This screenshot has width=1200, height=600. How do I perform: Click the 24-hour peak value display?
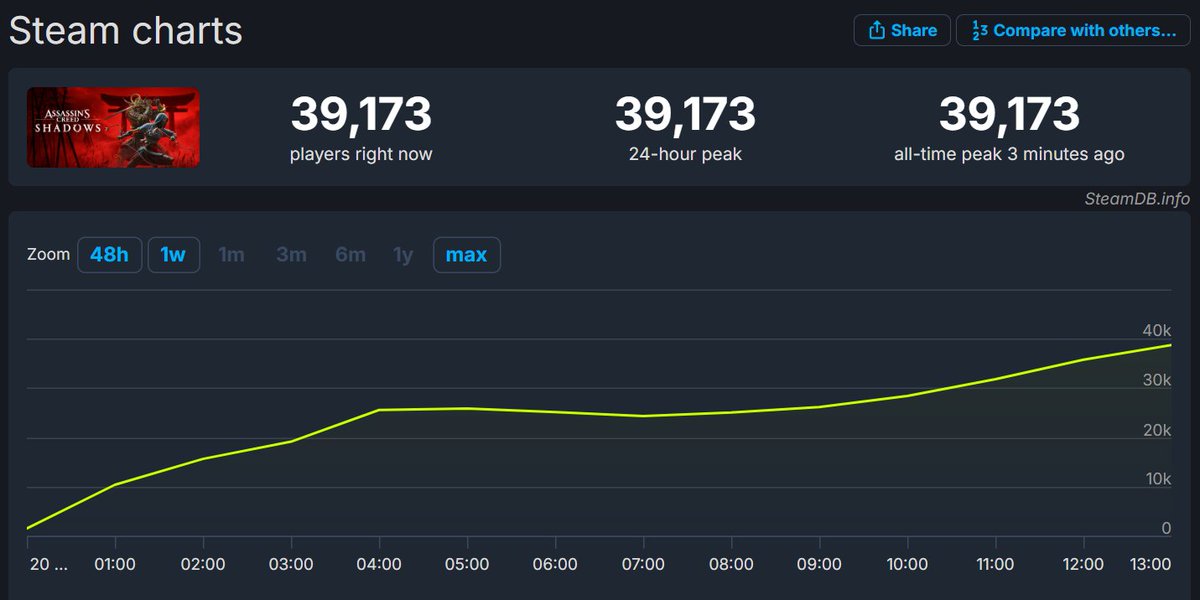(685, 115)
